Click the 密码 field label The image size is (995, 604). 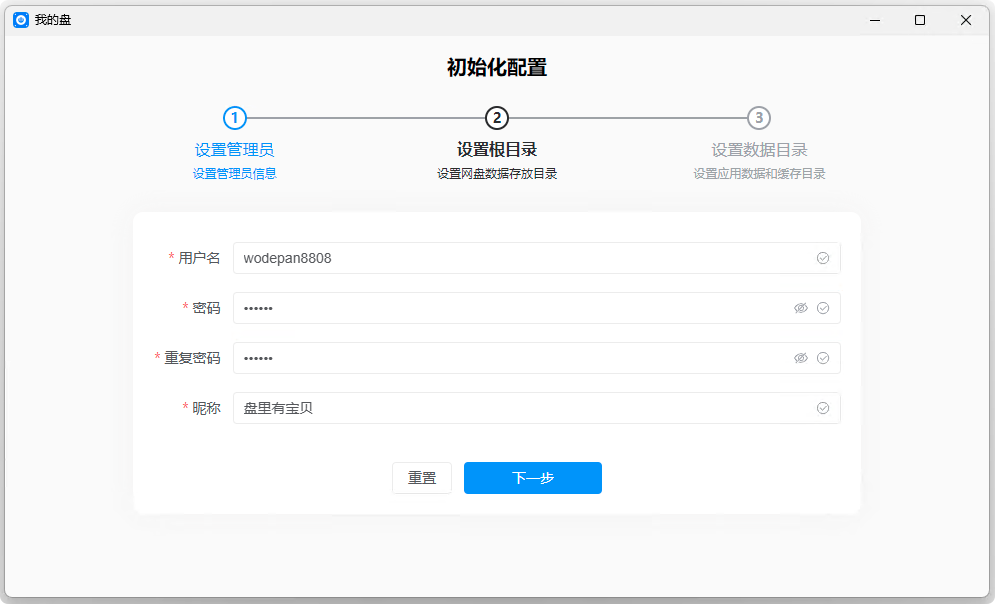click(x=206, y=308)
